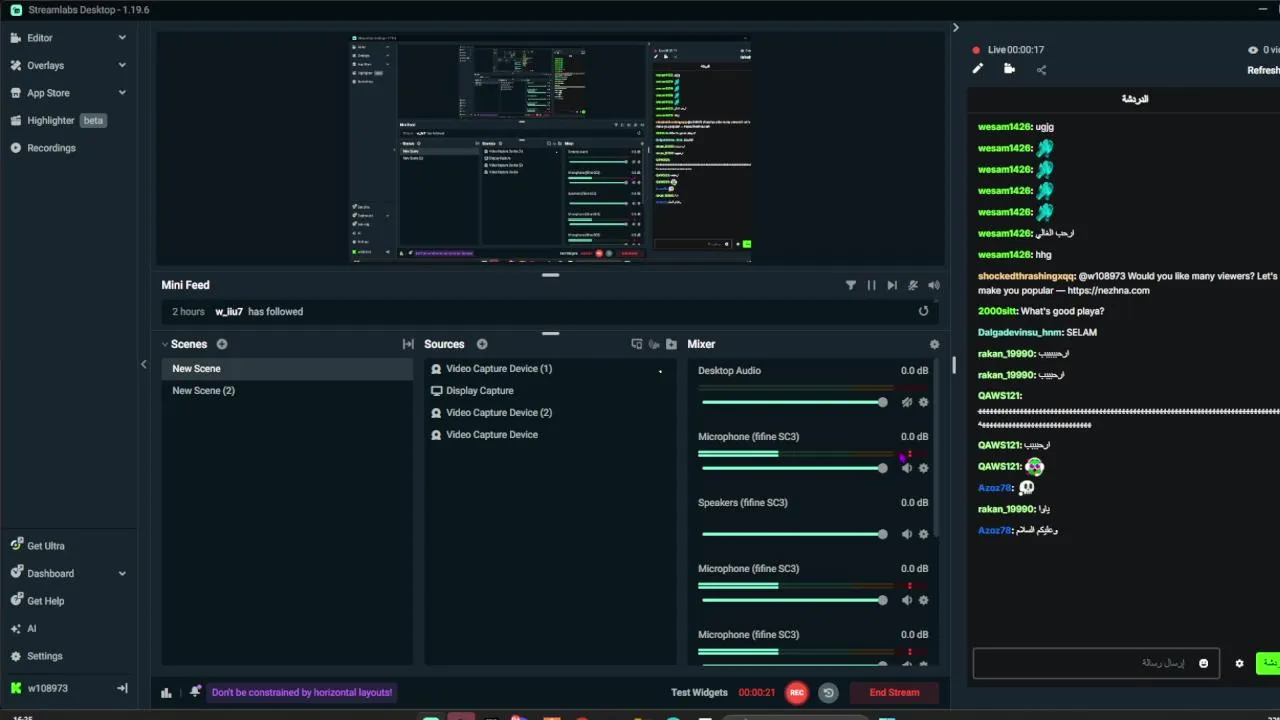Click the w108973 account name
Viewport: 1280px width, 720px height.
point(48,689)
